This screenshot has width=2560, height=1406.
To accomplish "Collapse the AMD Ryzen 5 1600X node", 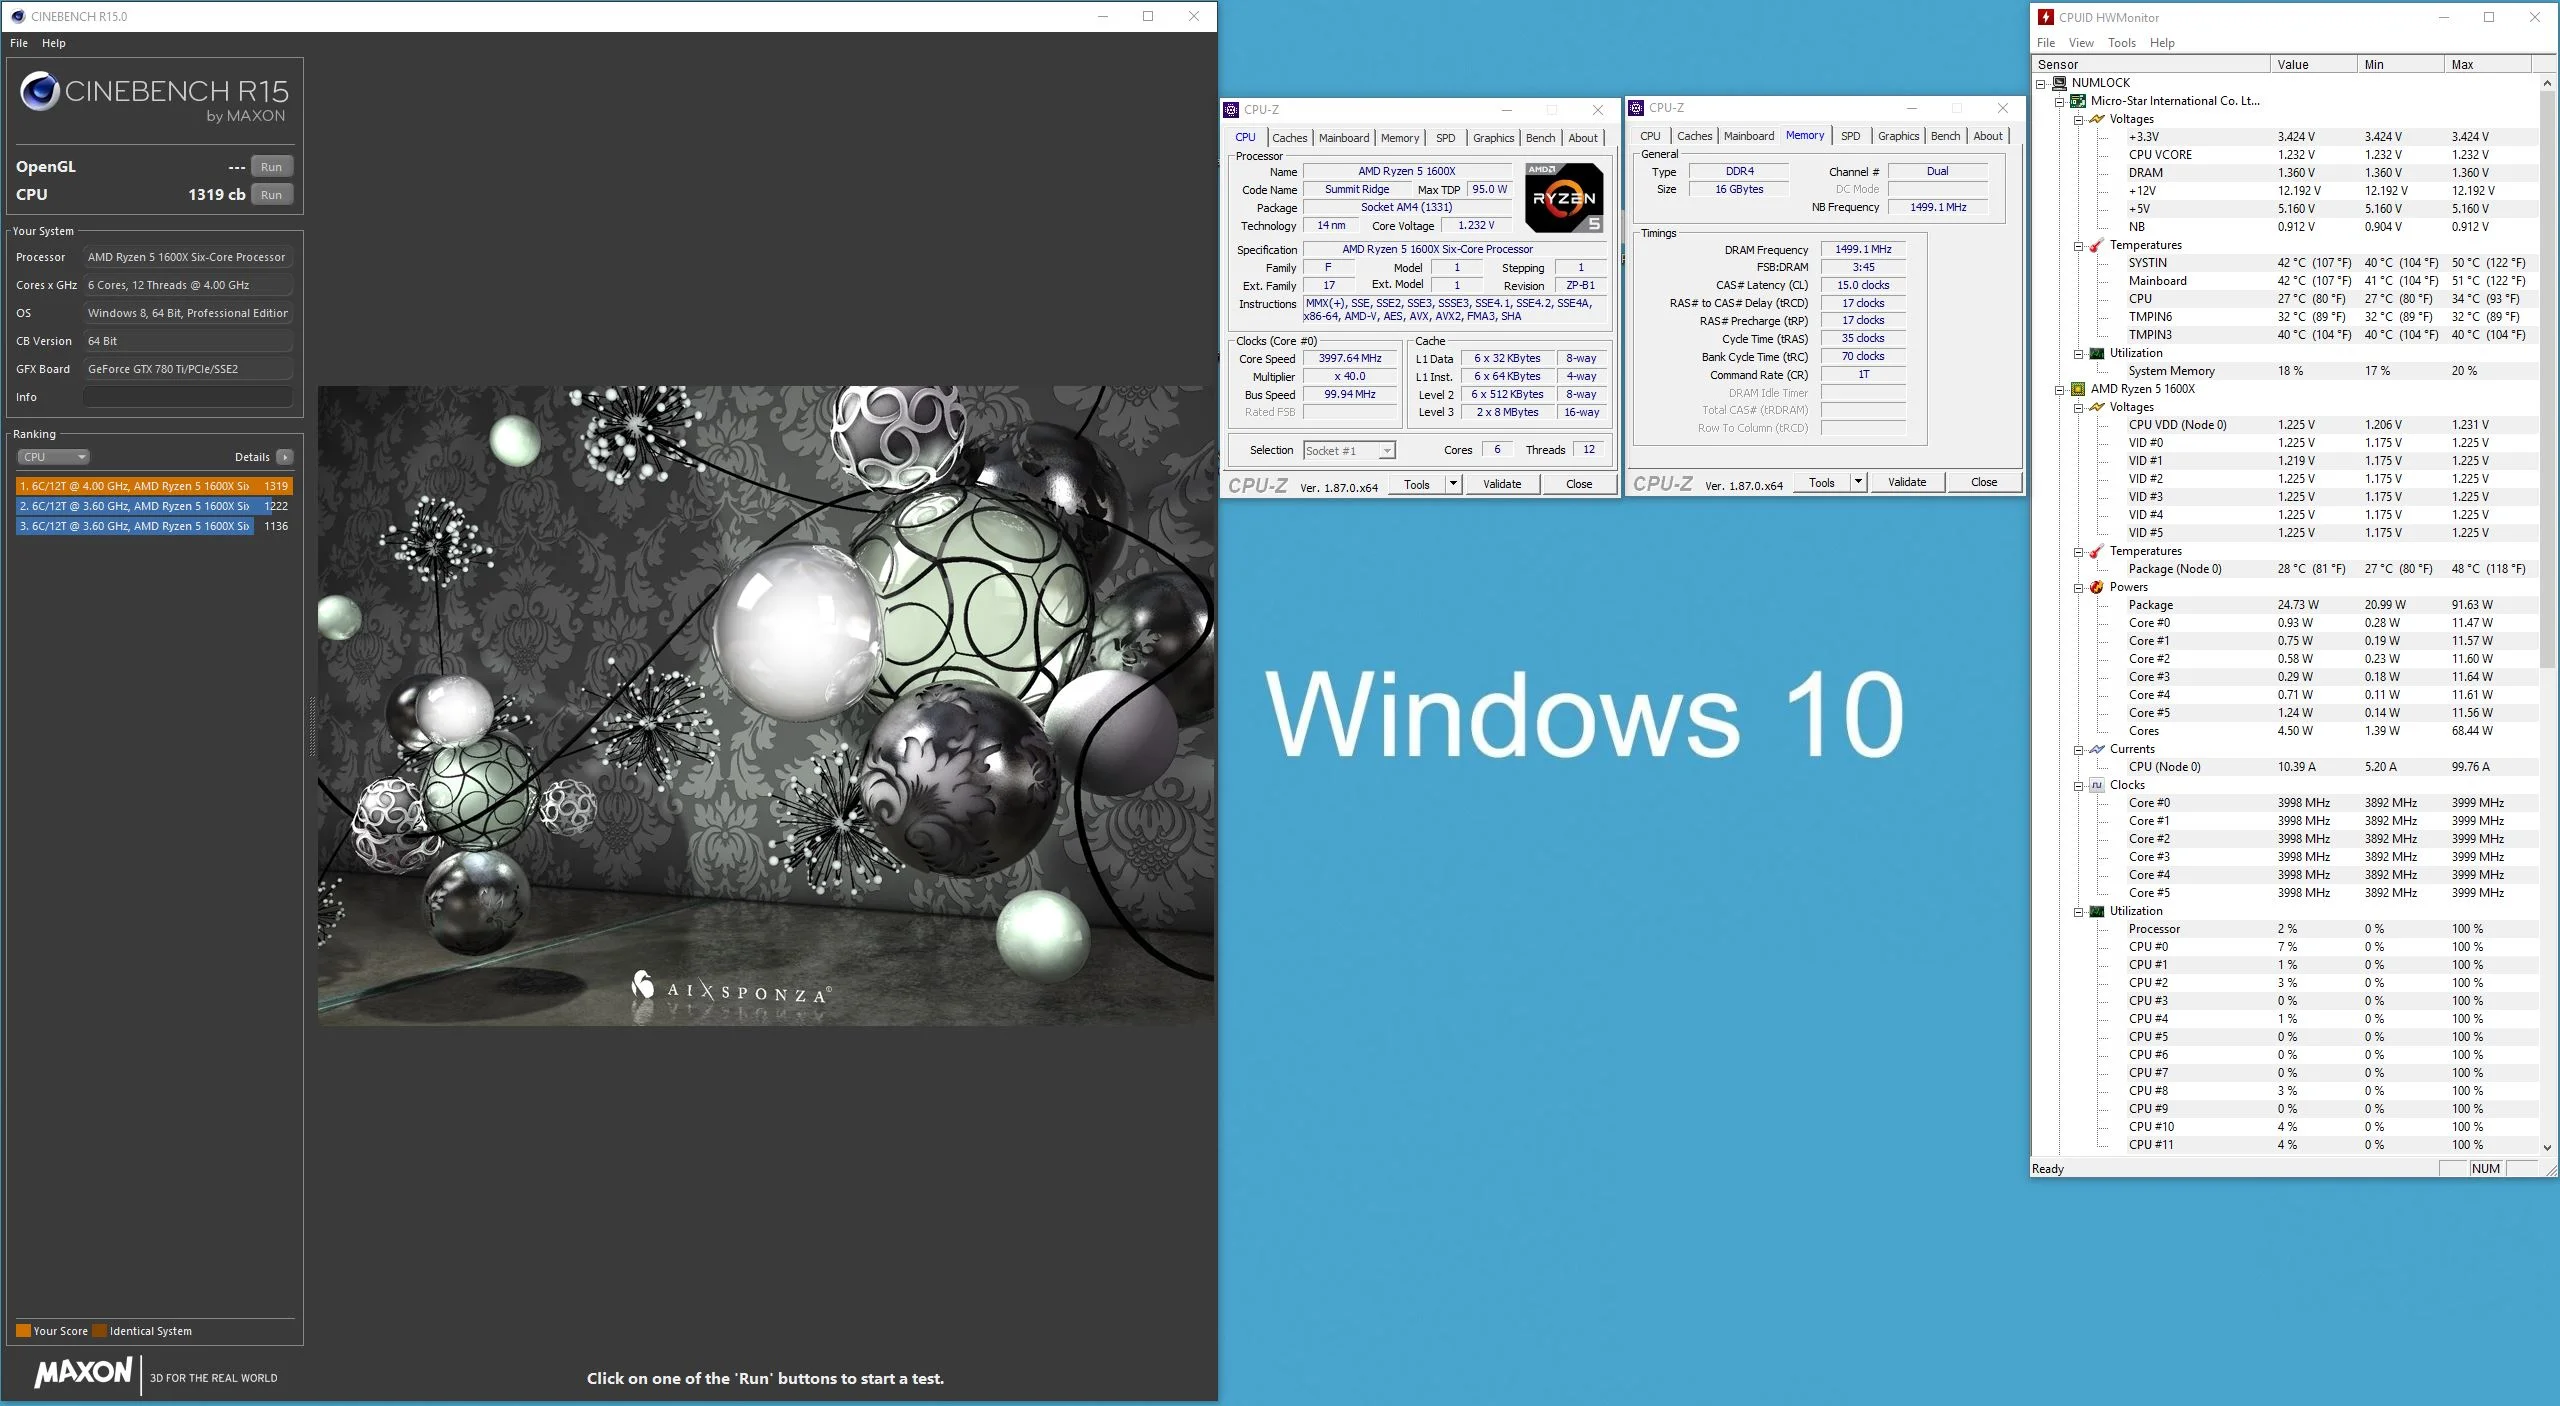I will pos(2060,390).
